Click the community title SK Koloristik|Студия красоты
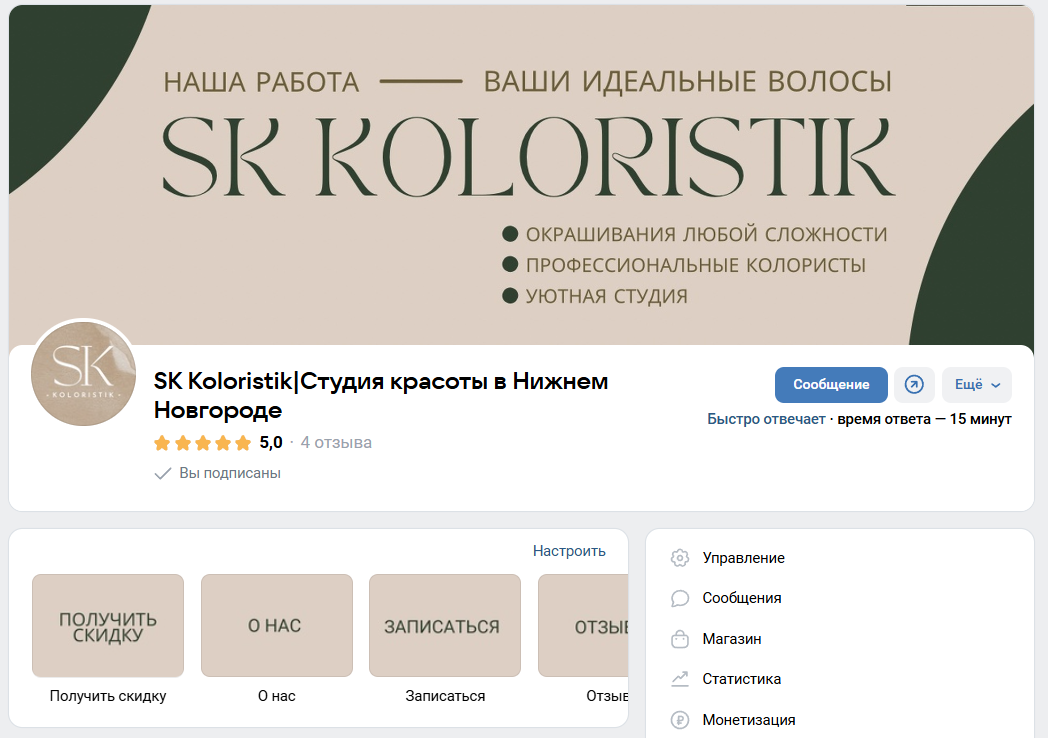This screenshot has height=738, width=1048. coord(381,395)
